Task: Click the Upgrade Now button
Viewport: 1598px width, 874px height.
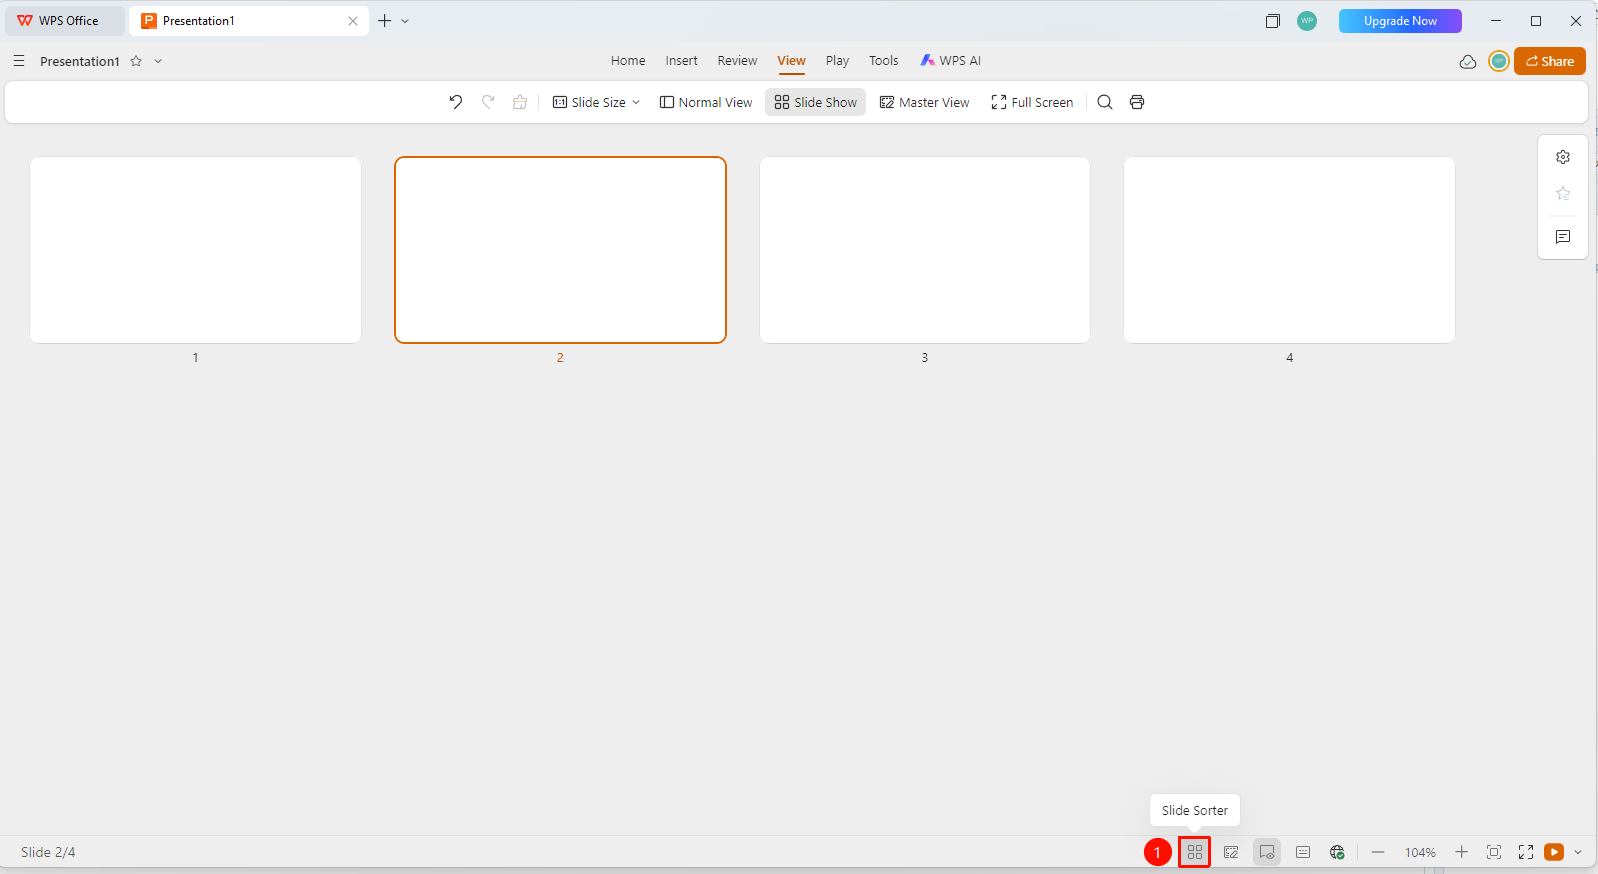Action: click(1400, 21)
